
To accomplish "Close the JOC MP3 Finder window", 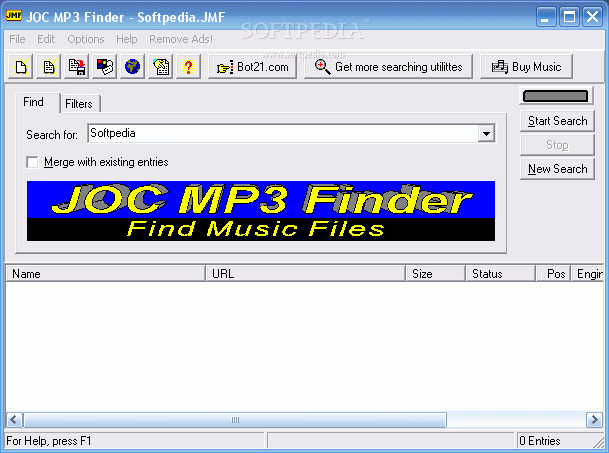I will (x=592, y=17).
